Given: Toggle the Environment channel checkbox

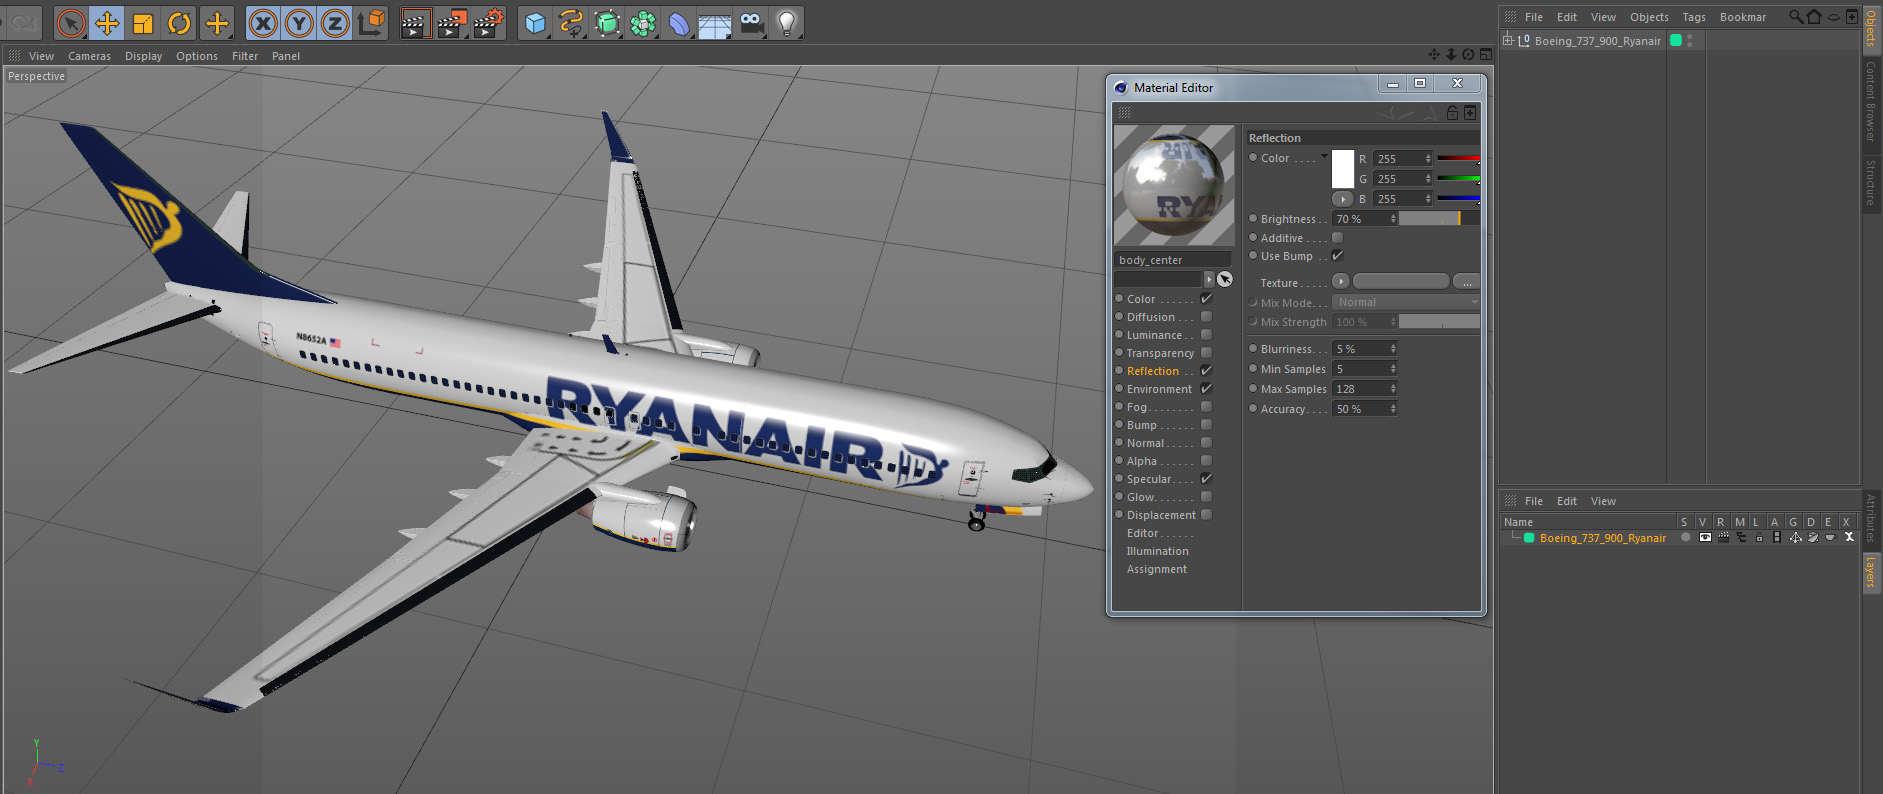Looking at the screenshot, I should [x=1206, y=389].
